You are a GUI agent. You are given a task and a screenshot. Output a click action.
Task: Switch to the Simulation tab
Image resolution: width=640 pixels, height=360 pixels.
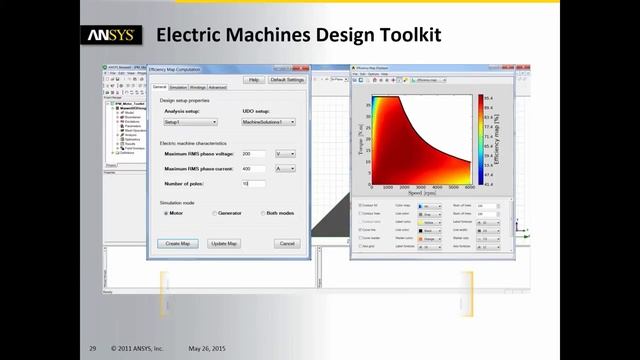(178, 87)
